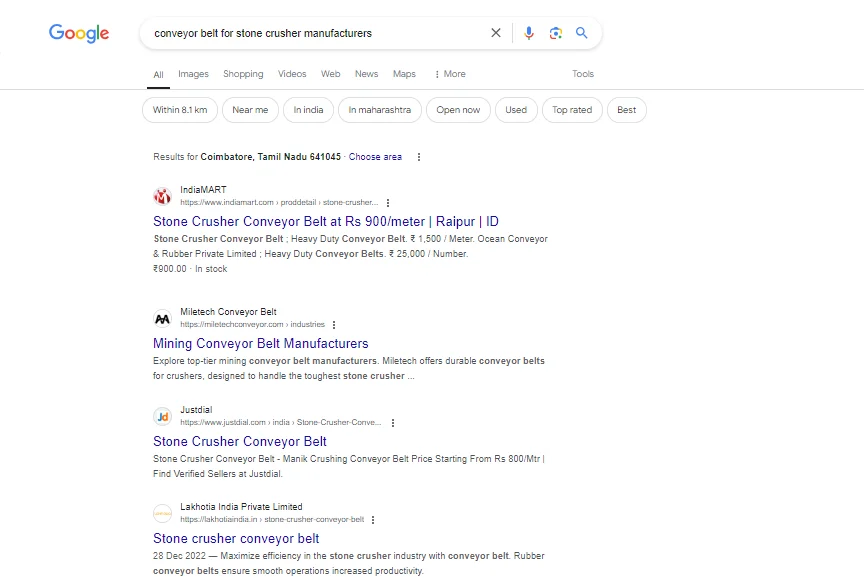Switch to the Shopping tab

click(243, 74)
